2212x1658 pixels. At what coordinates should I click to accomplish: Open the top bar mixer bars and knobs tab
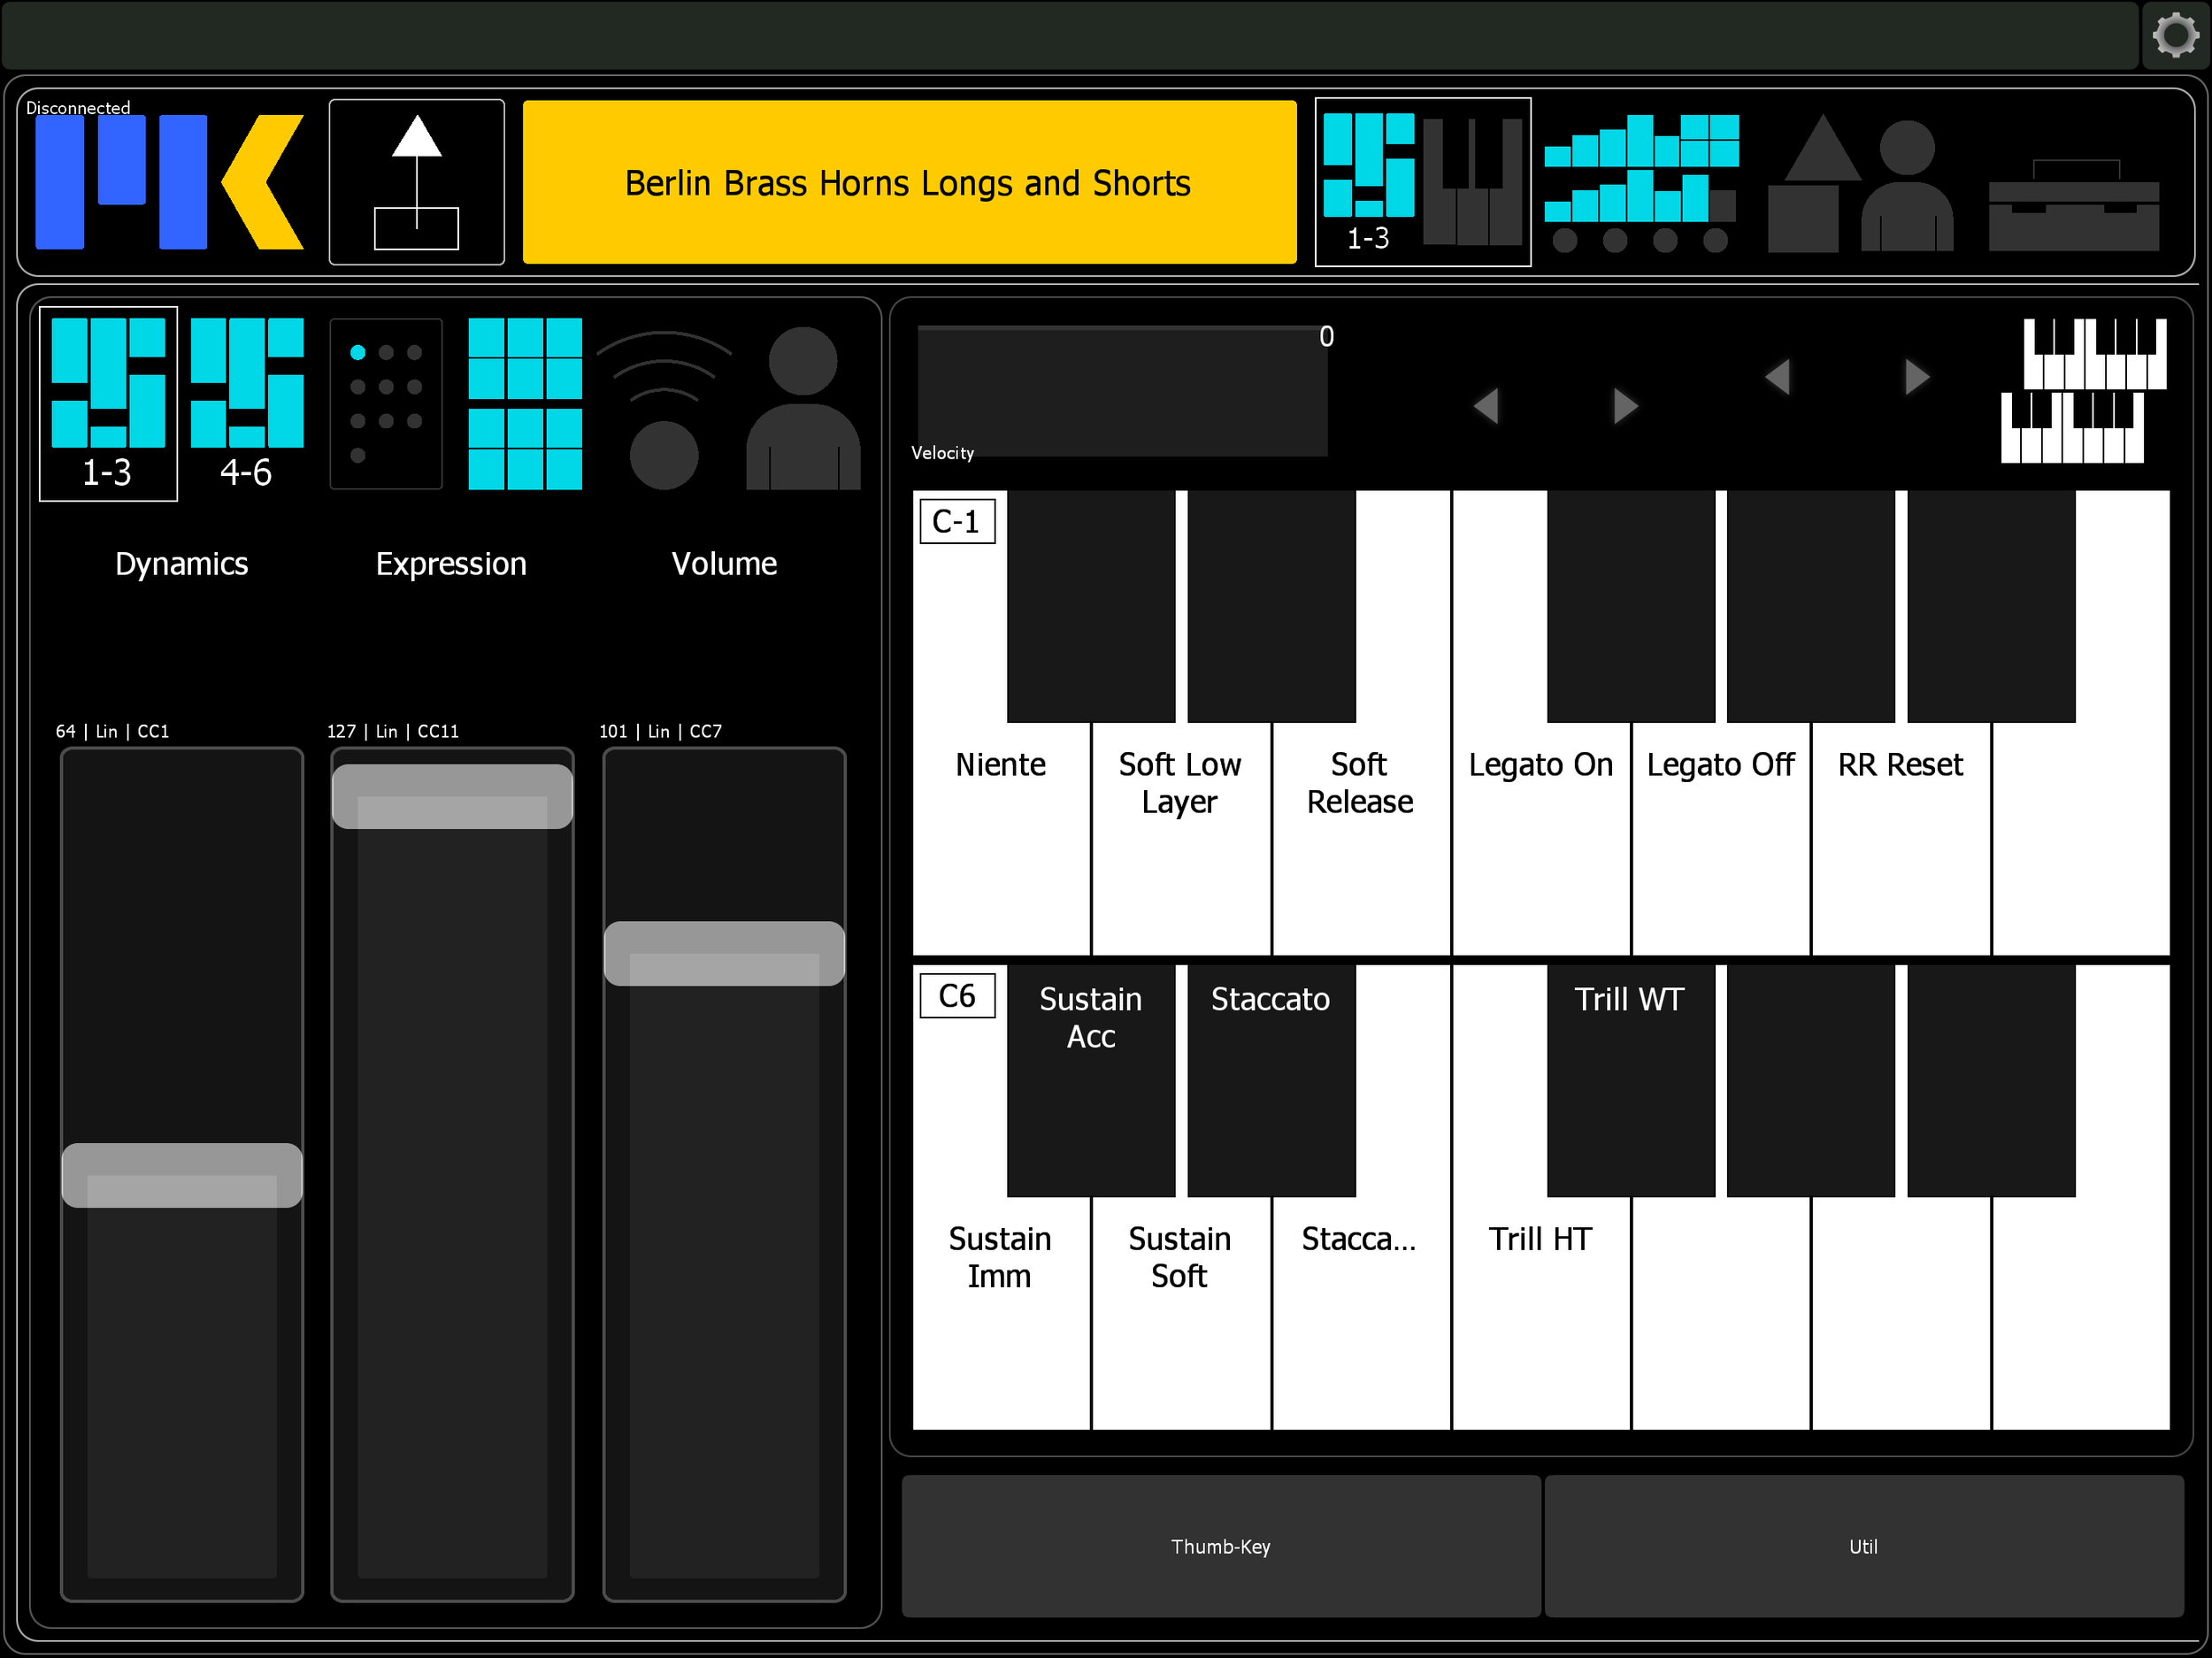pyautogui.click(x=1641, y=182)
